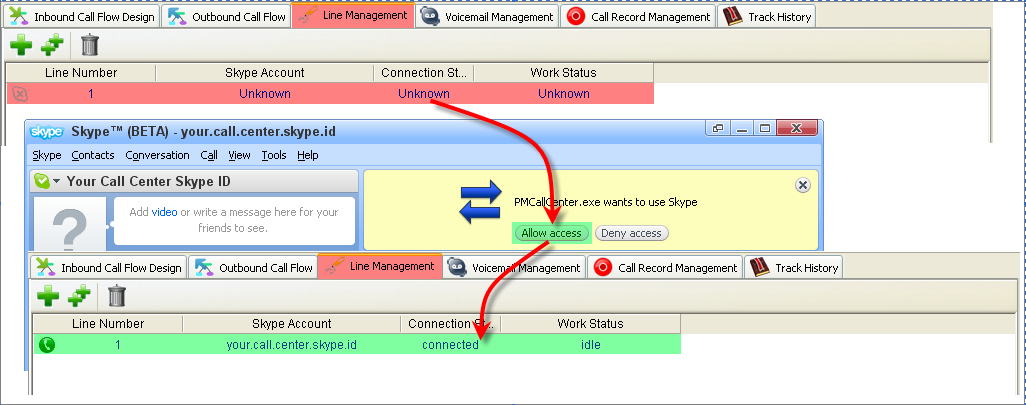
Task: Open the upper Outbound Call Flow tab
Action: click(x=226, y=17)
